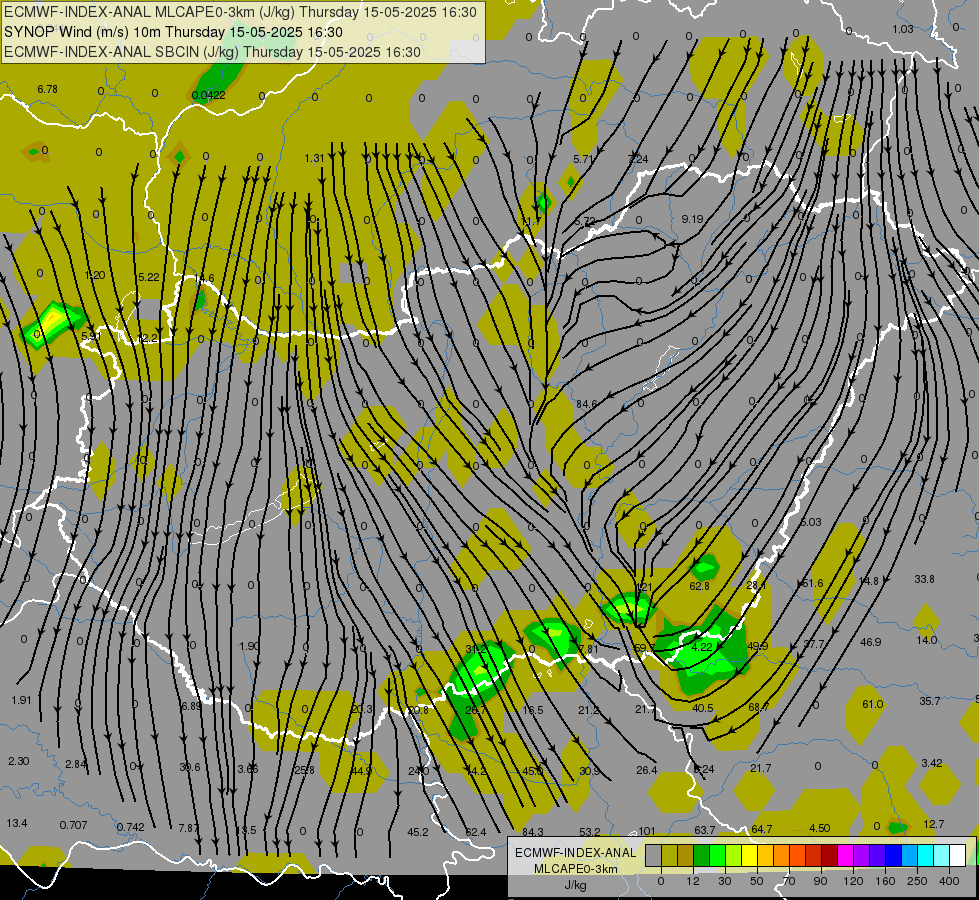Click the map value '0.0422'
The image size is (979, 900).
[x=209, y=95]
